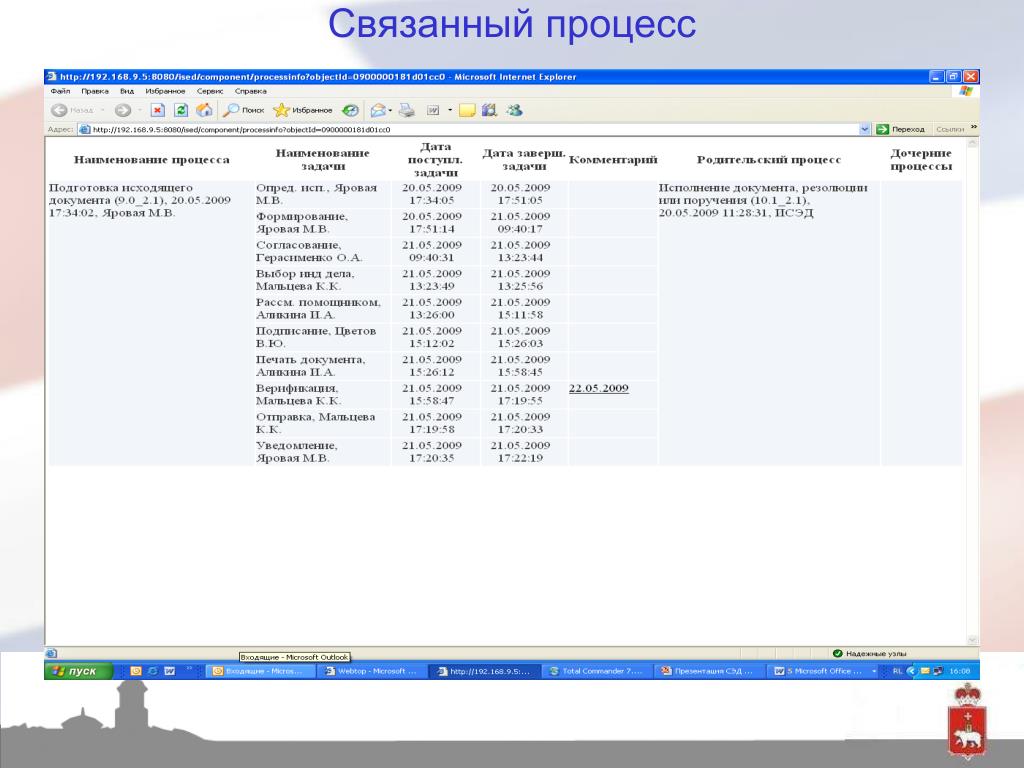Click task cell 'Выбор инд дела, Мальцева К.К.'
The image size is (1024, 768).
click(323, 280)
